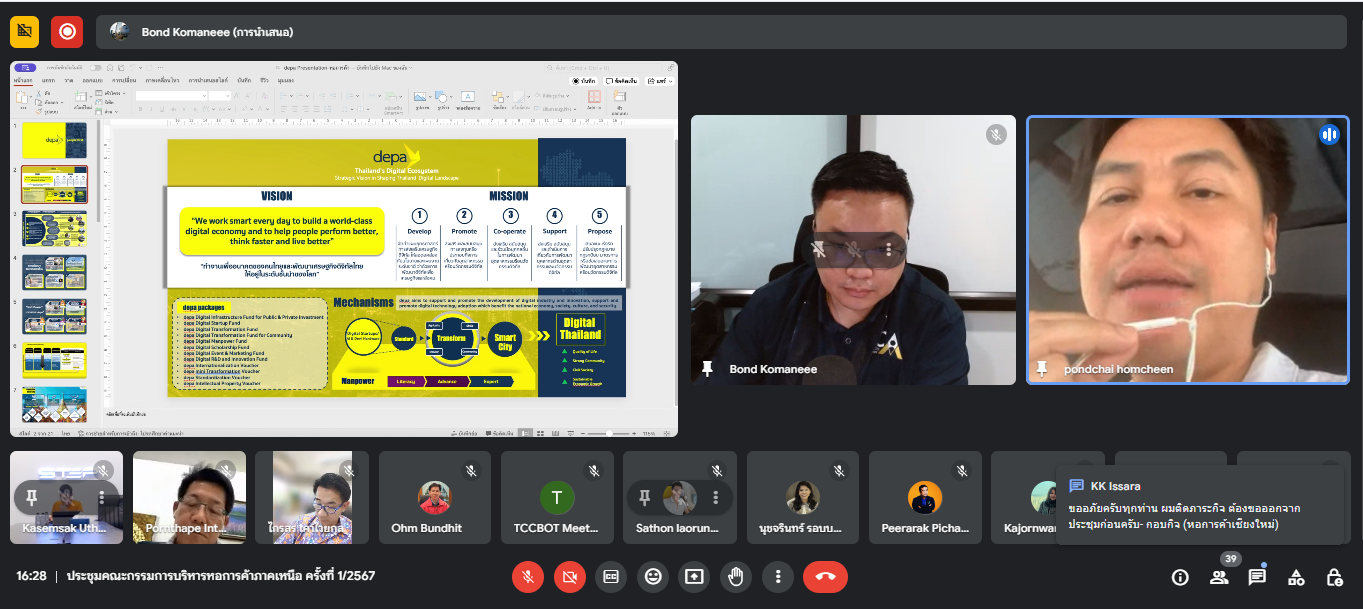Unmute microphone using the red mic button
This screenshot has width=1363, height=609.
pos(528,577)
